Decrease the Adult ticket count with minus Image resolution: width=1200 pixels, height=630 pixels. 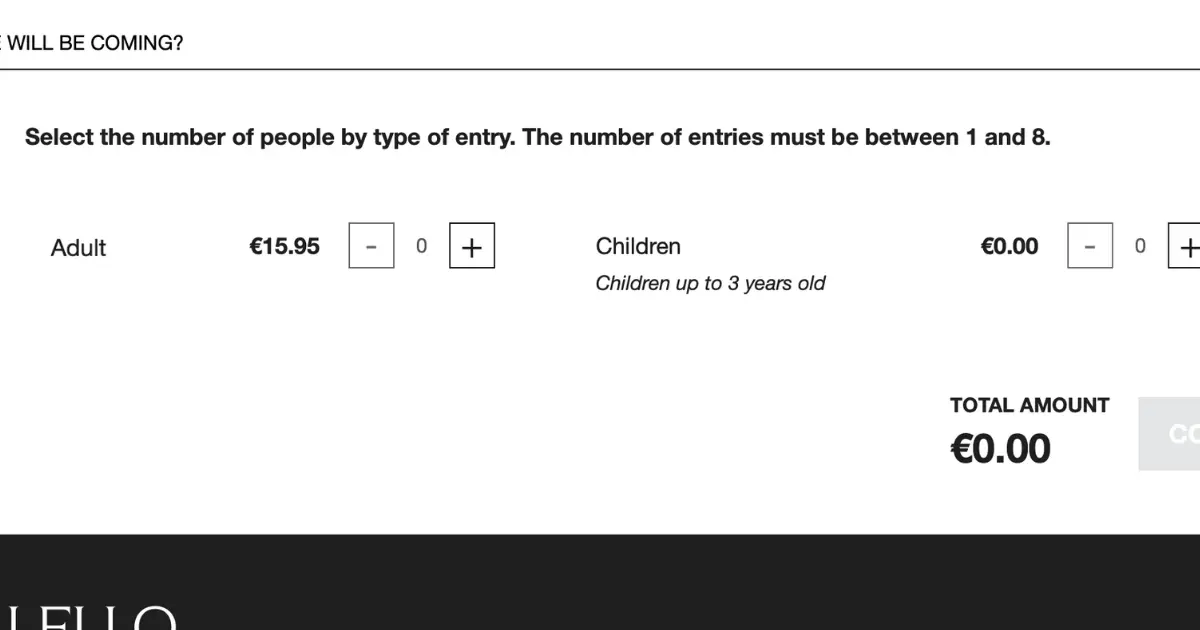(x=371, y=246)
